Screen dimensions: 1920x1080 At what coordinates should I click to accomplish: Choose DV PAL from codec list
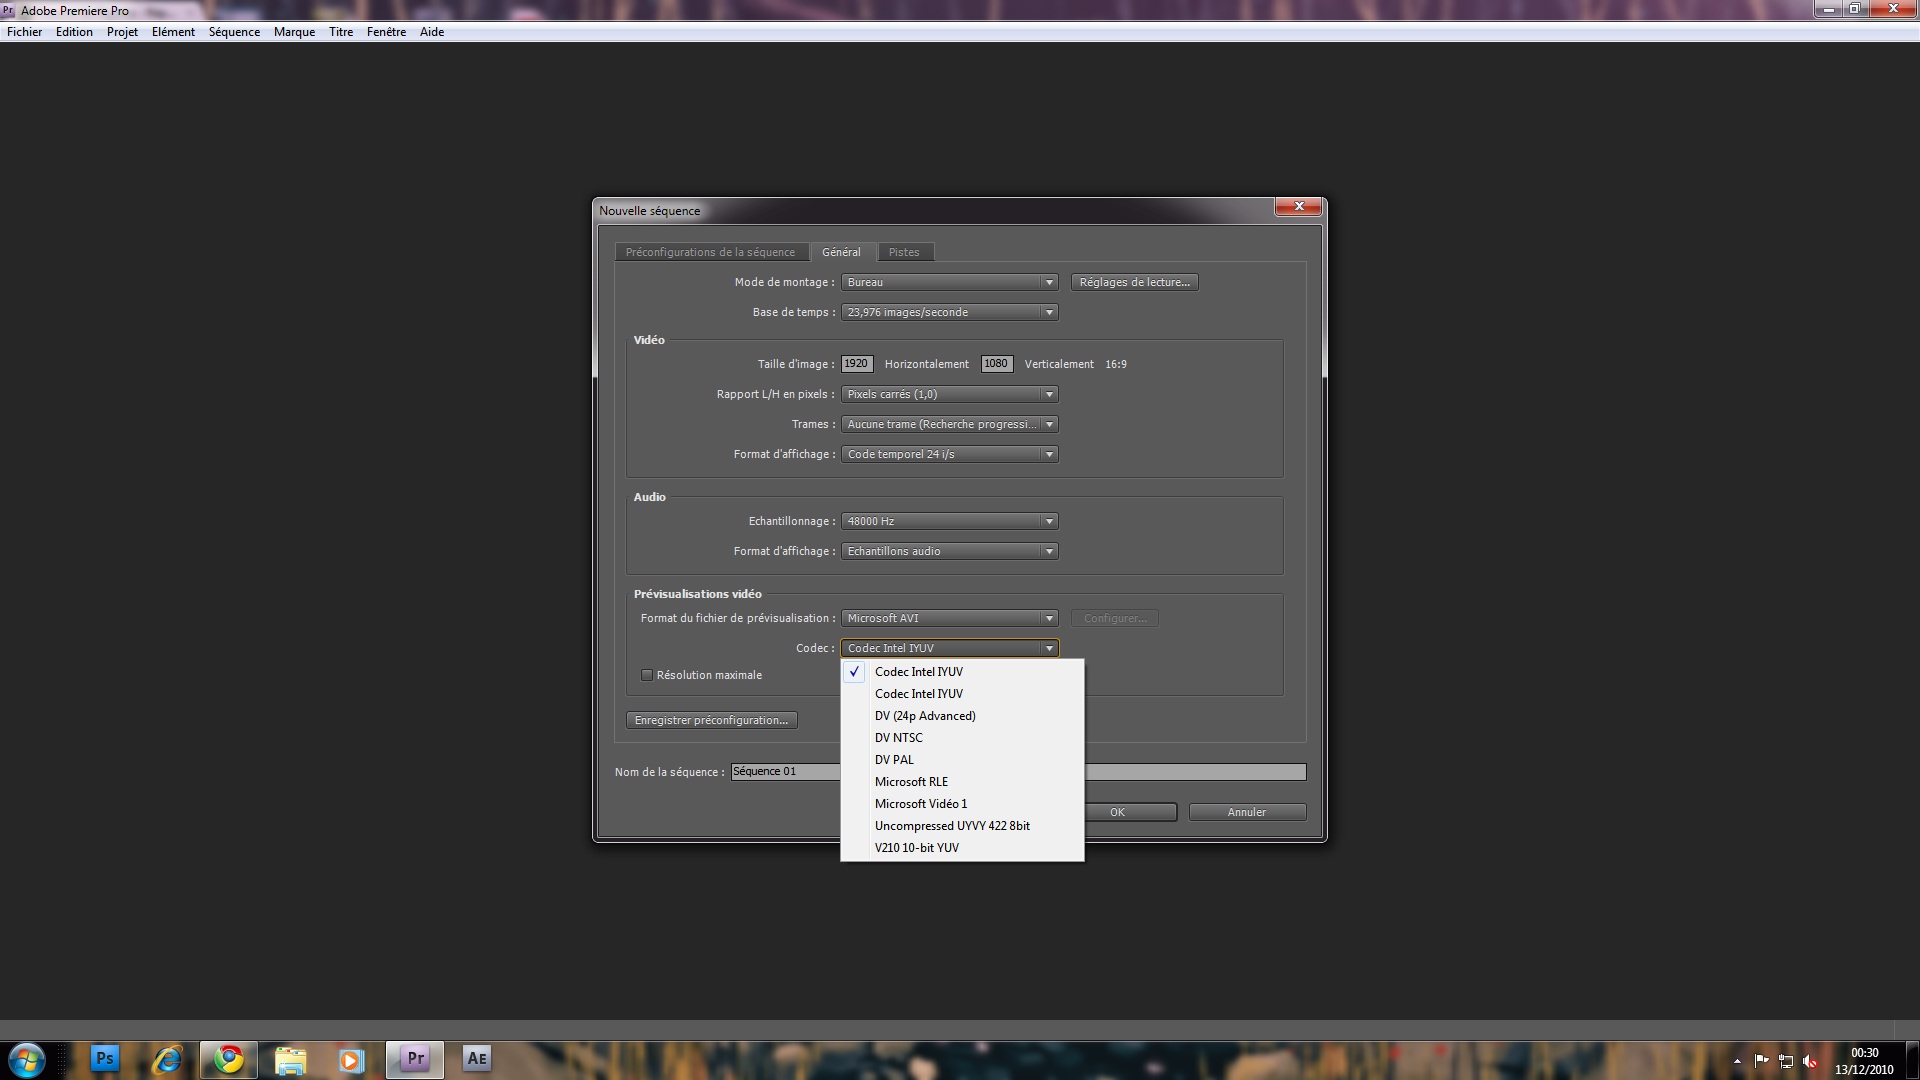(x=894, y=760)
